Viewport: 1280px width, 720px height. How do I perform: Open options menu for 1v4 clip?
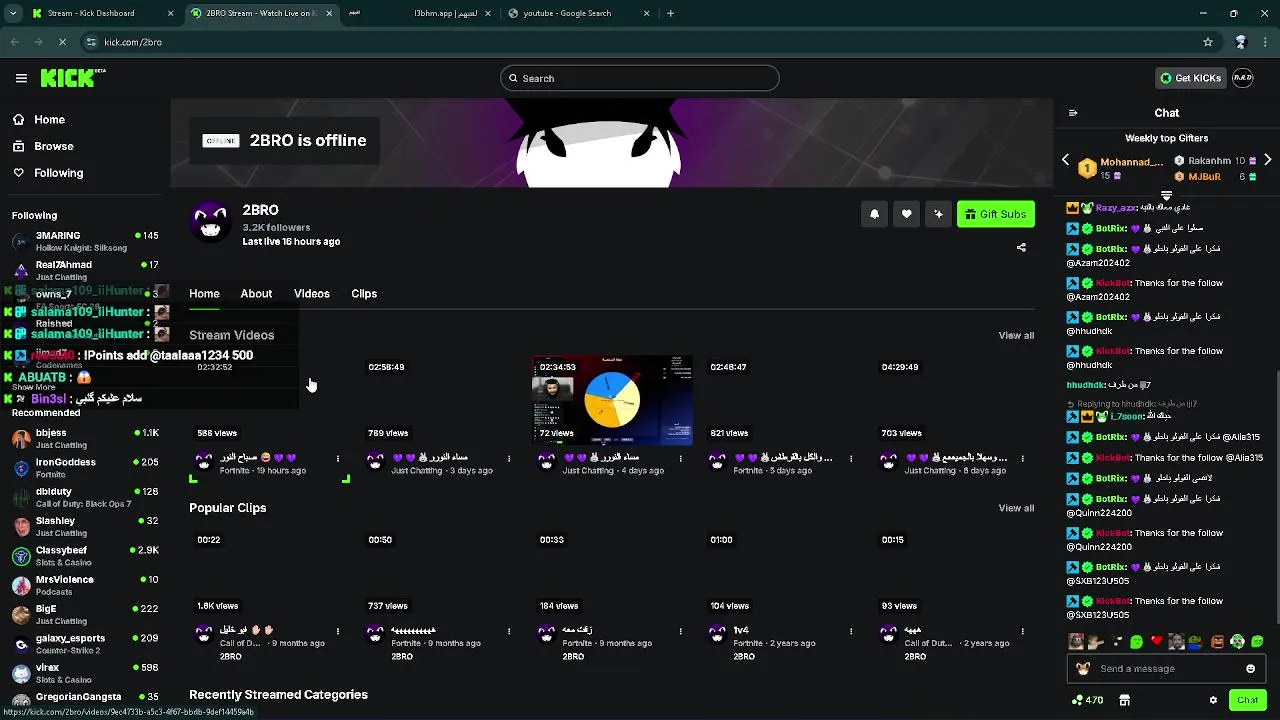pyautogui.click(x=851, y=631)
